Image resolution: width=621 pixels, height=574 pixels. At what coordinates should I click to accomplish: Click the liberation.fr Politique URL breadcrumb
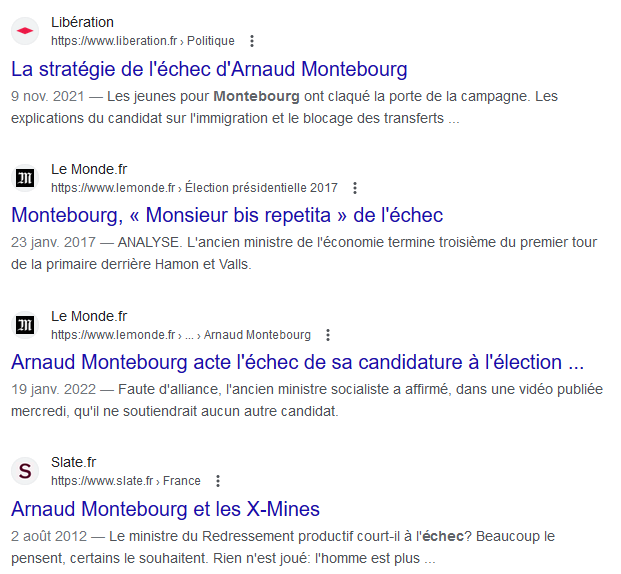coord(143,41)
